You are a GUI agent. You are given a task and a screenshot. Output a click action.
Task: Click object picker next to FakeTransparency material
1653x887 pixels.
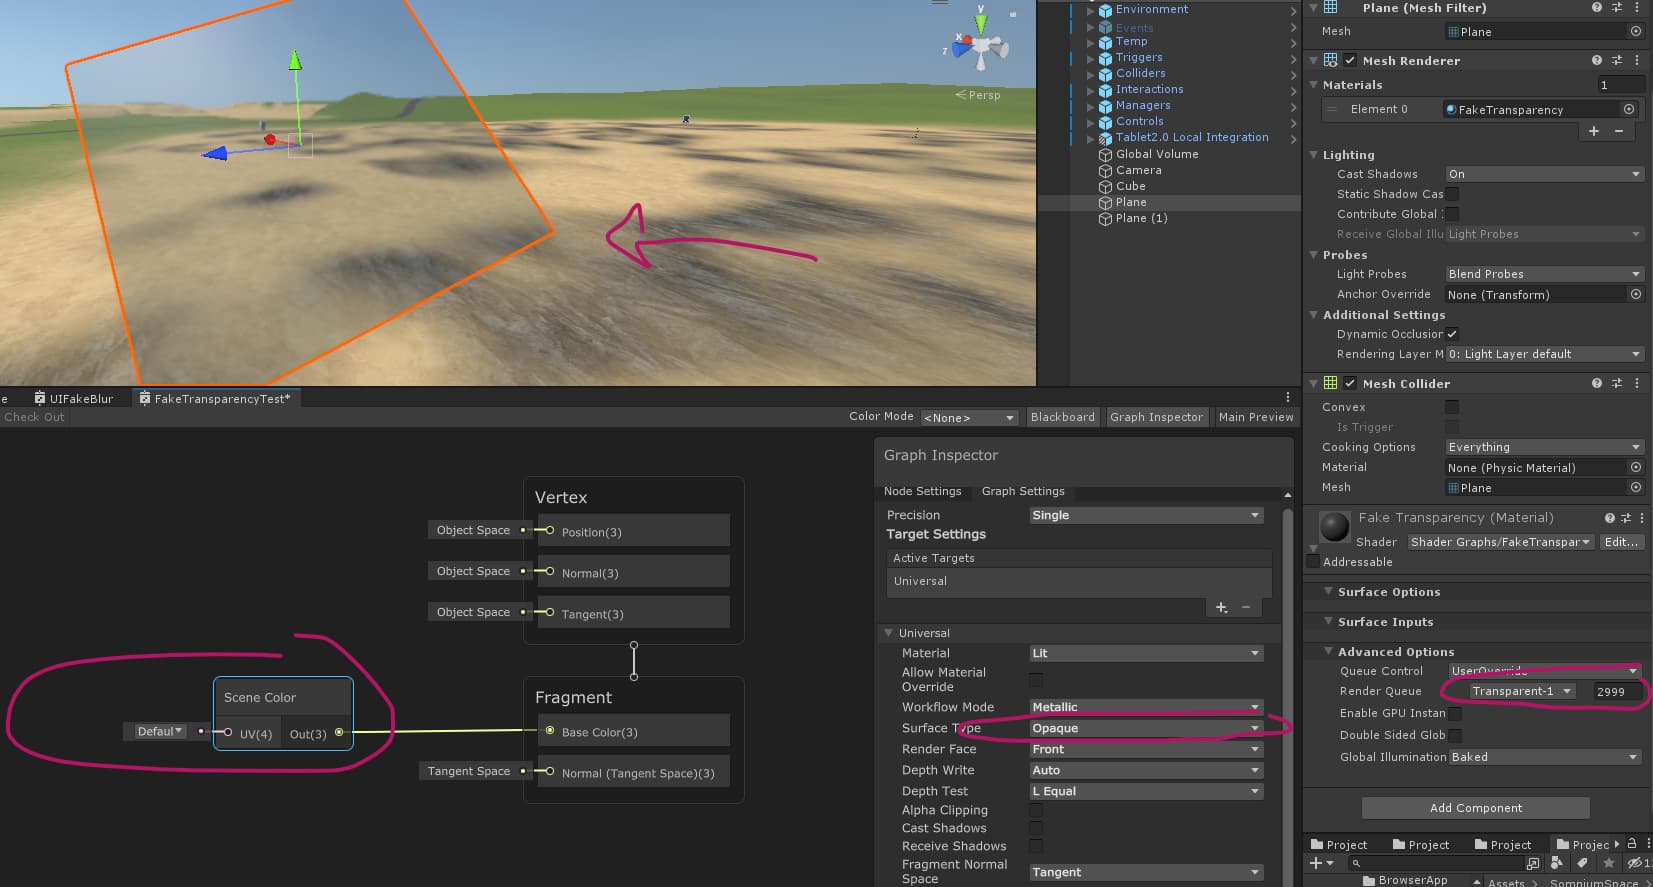pos(1629,110)
